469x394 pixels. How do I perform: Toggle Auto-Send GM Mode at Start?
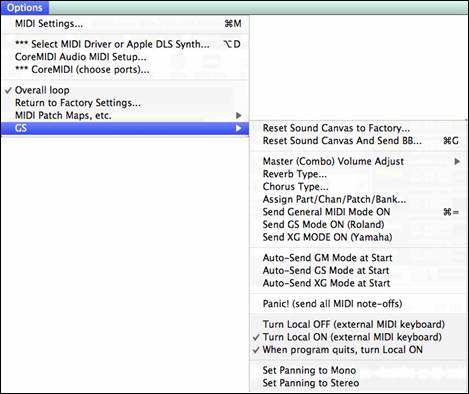coord(358,258)
